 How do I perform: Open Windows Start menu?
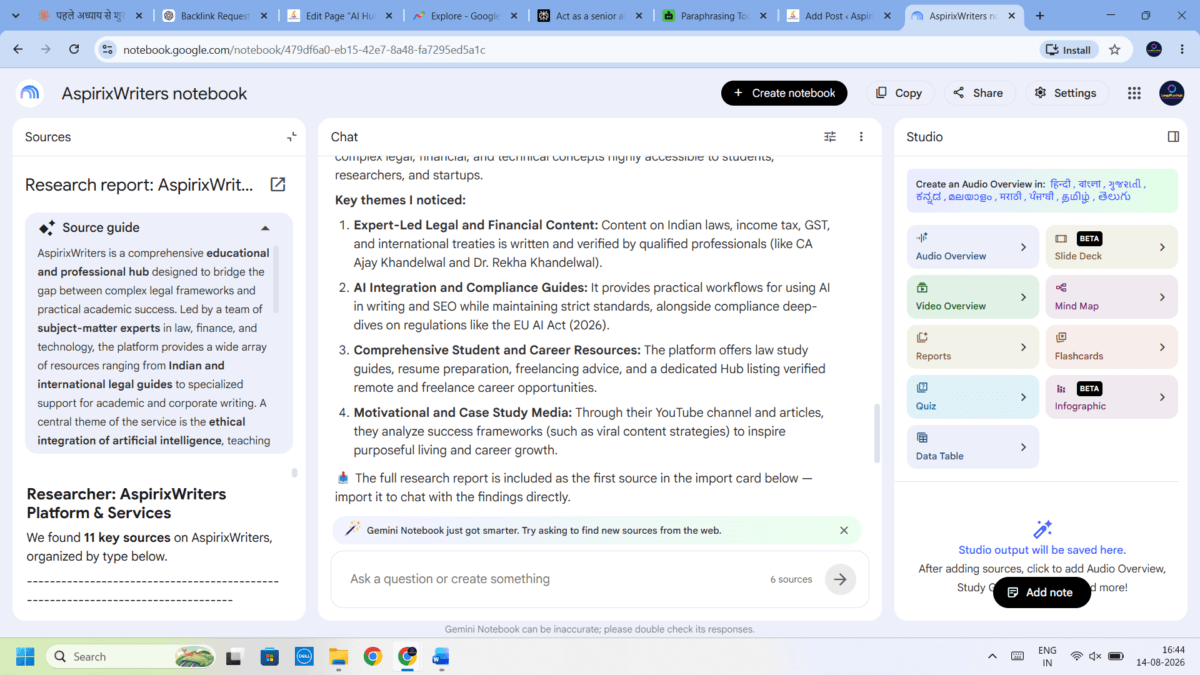[x=25, y=656]
